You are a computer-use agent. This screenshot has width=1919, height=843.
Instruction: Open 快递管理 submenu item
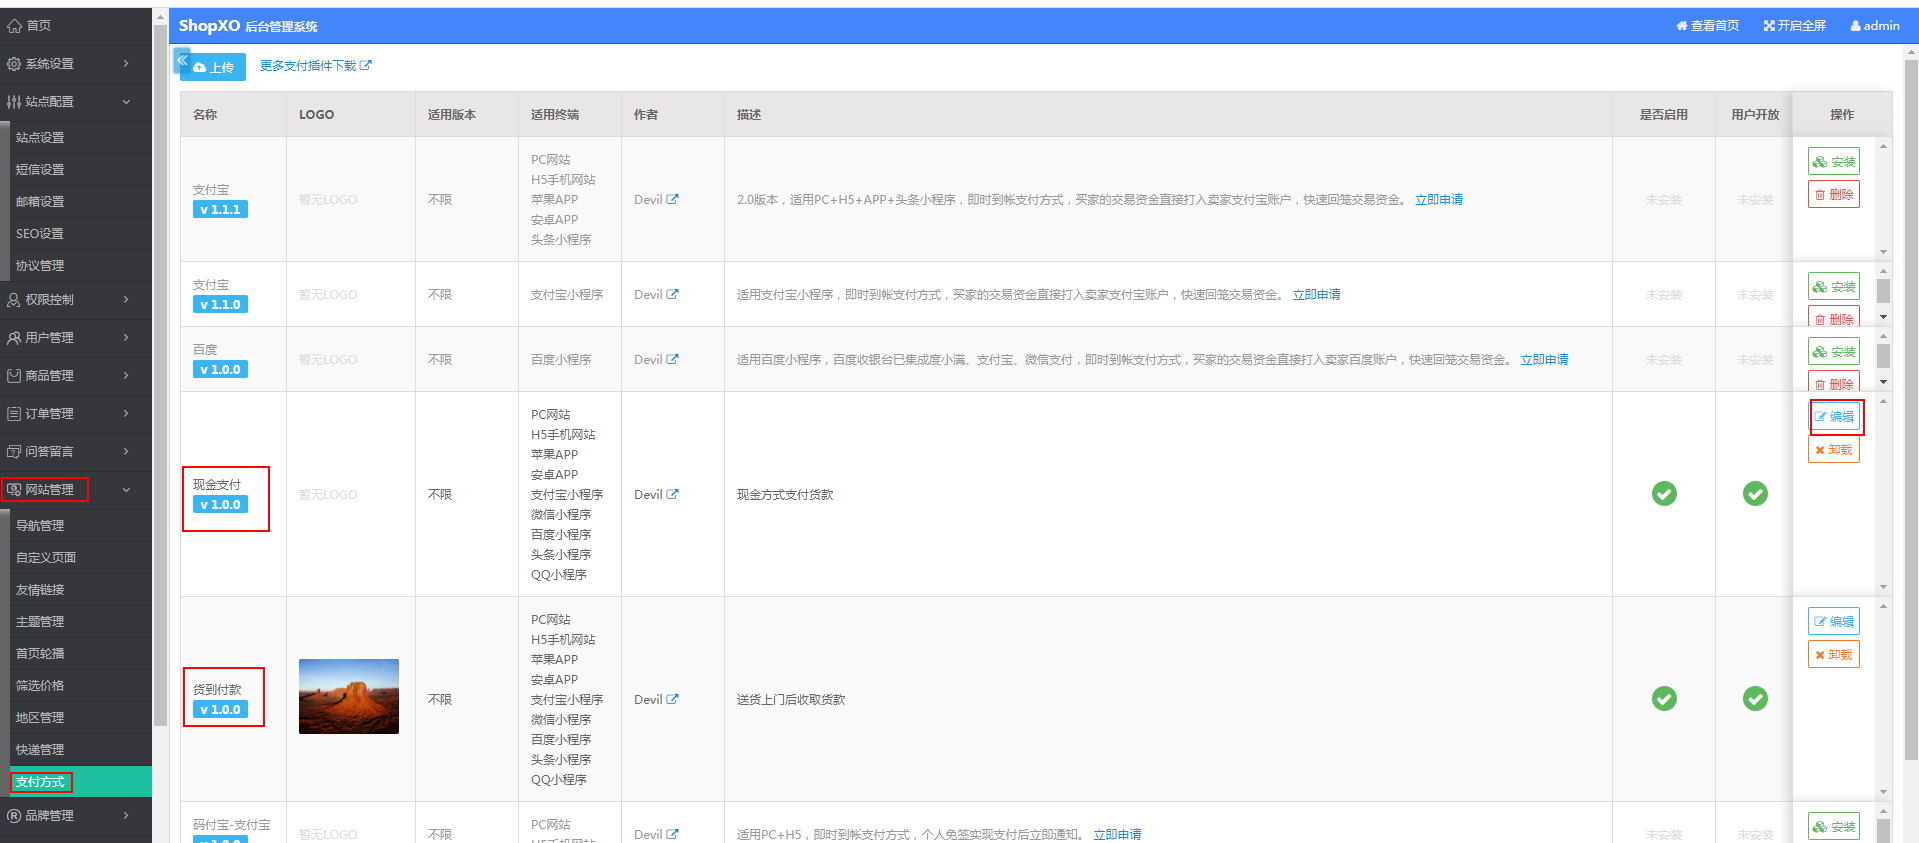pyautogui.click(x=80, y=750)
